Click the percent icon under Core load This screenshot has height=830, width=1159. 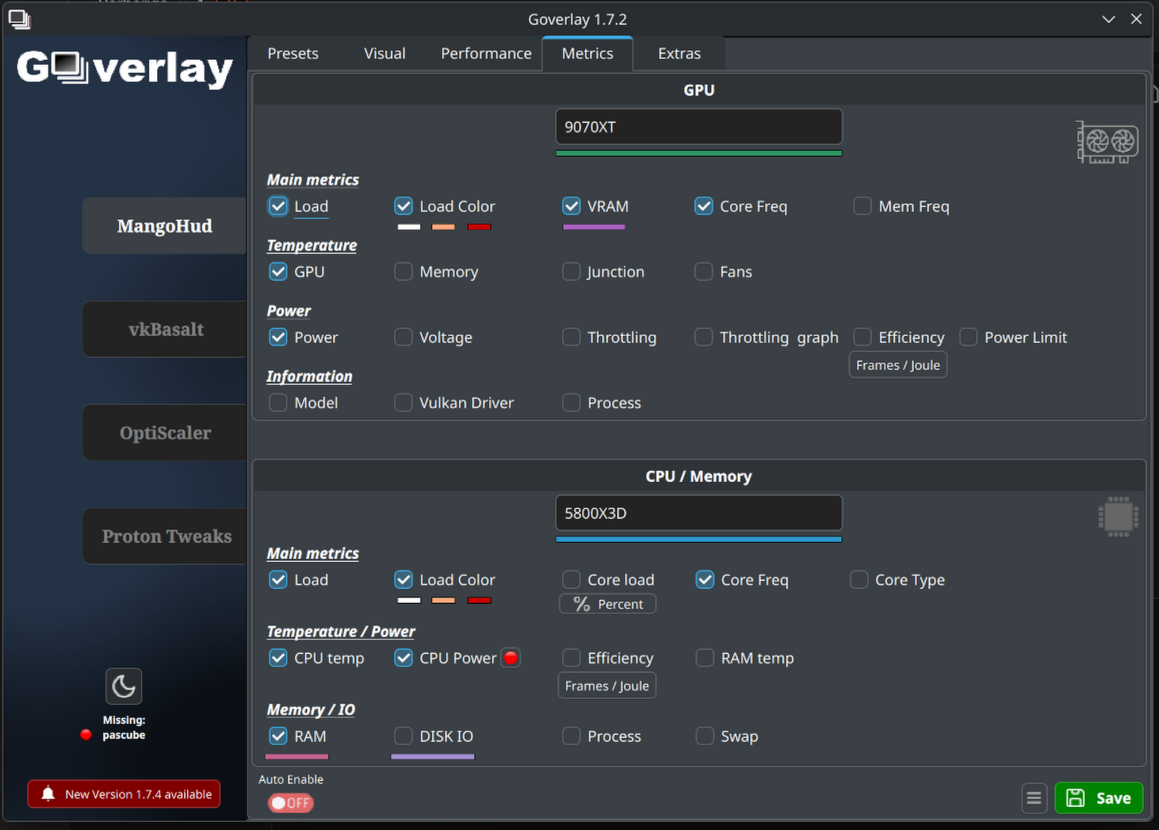pos(582,604)
